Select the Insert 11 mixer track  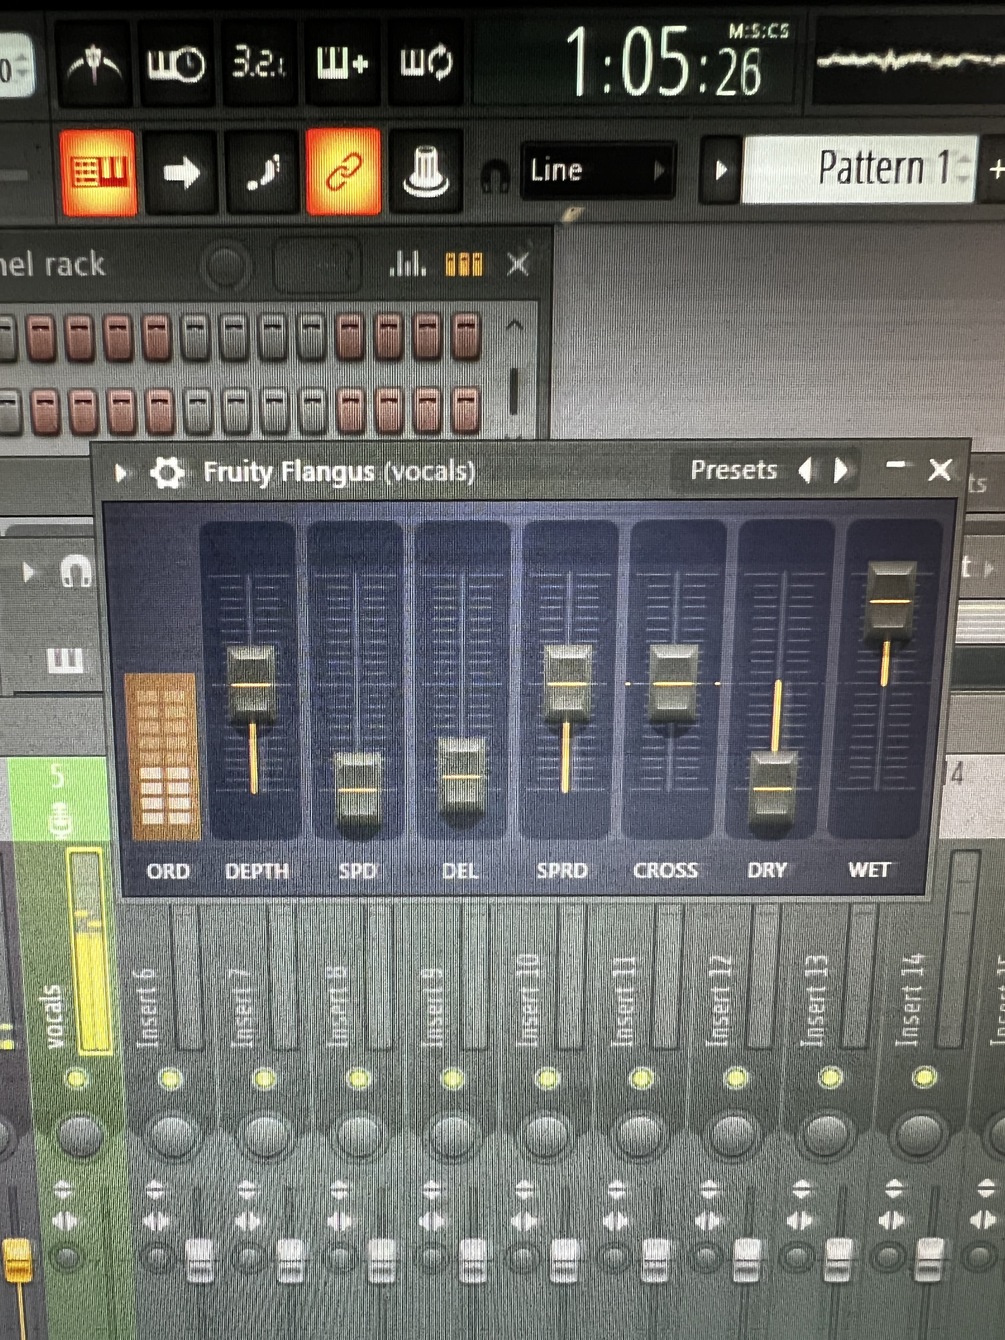[622, 1002]
